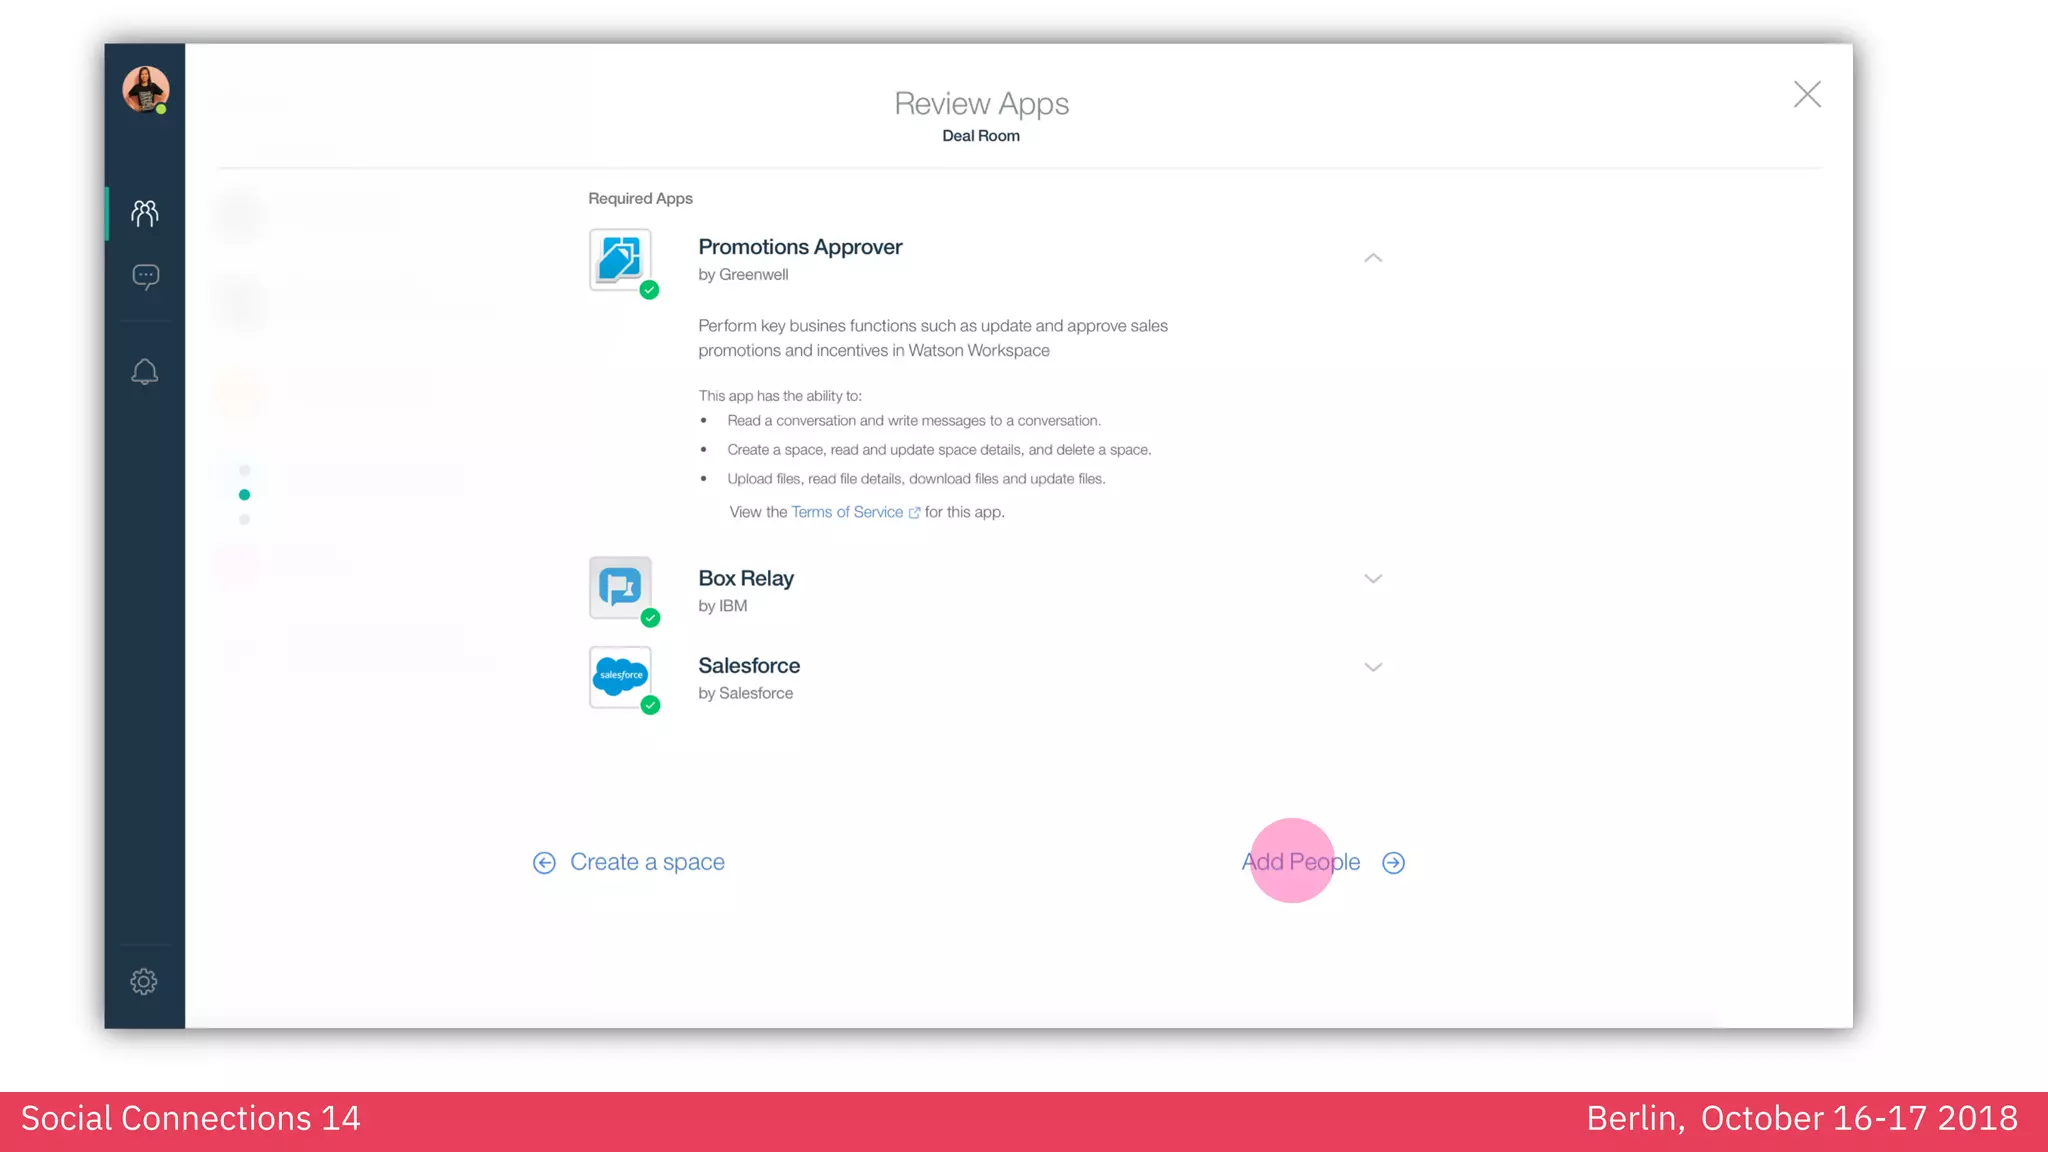Click the left arrow circle beside Create a space
Screen dimensions: 2048x1152
point(544,863)
